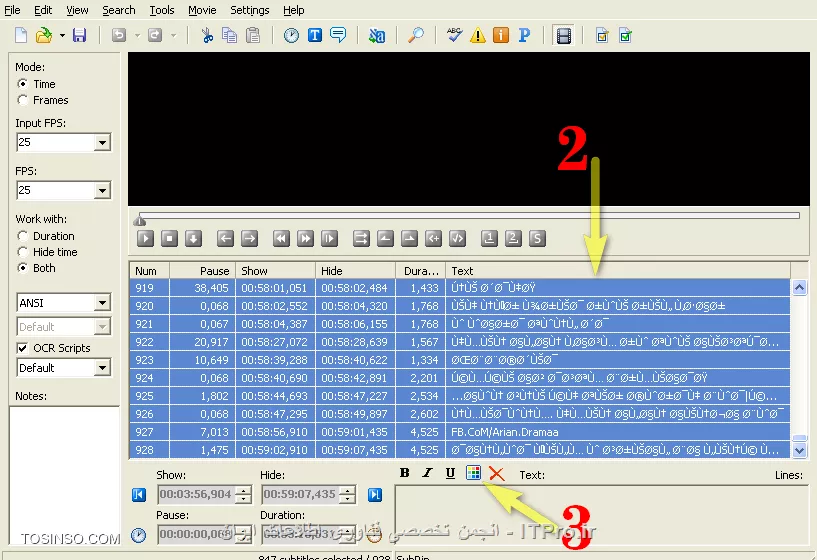Apply bold formatting to subtitle
The width and height of the screenshot is (817, 560).
pyautogui.click(x=404, y=473)
